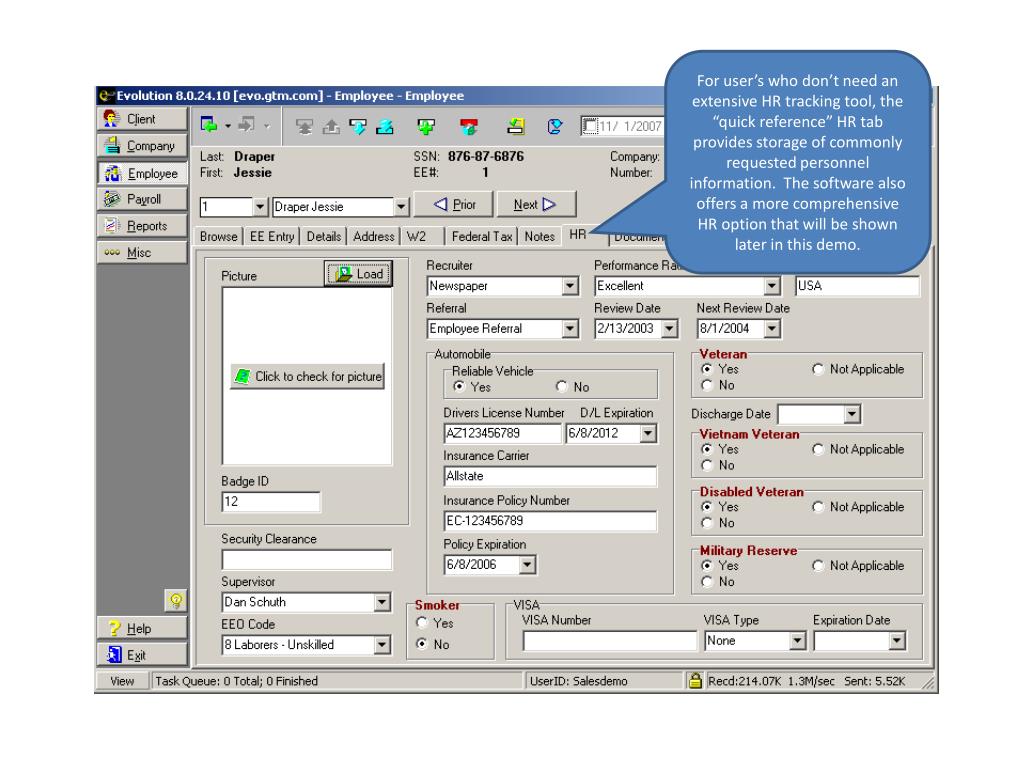This screenshot has height=768, width=1024.
Task: Expand the Referral dropdown showing Employee Referral
Action: pyautogui.click(x=570, y=328)
